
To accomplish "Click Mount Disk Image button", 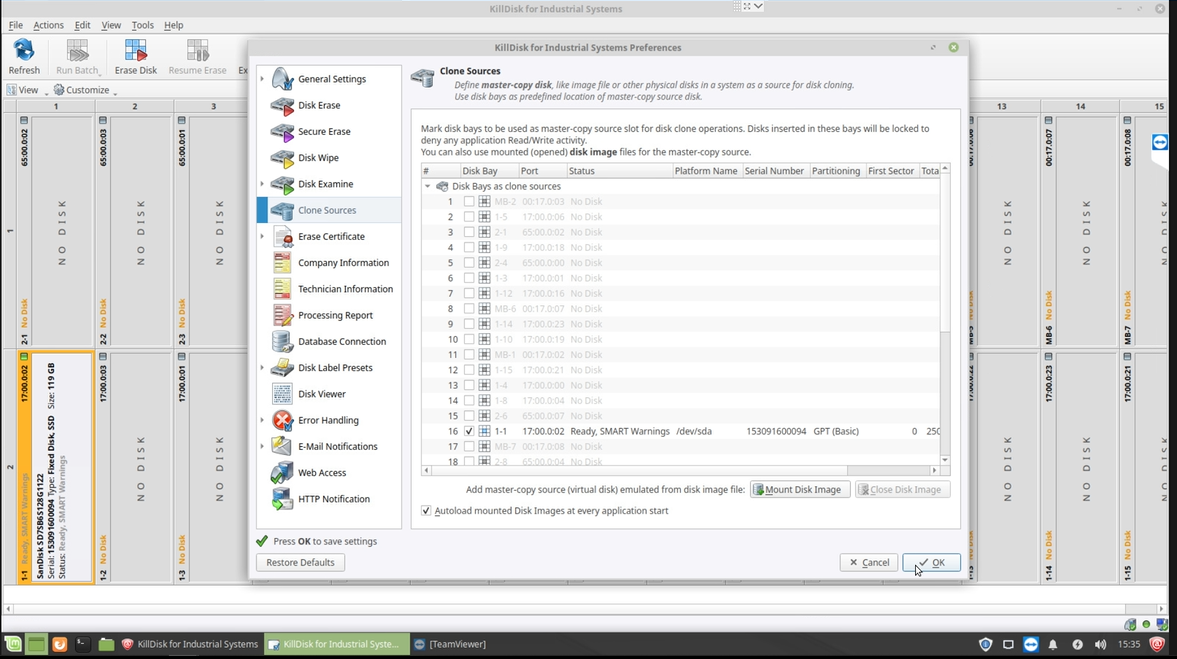I will pos(800,489).
